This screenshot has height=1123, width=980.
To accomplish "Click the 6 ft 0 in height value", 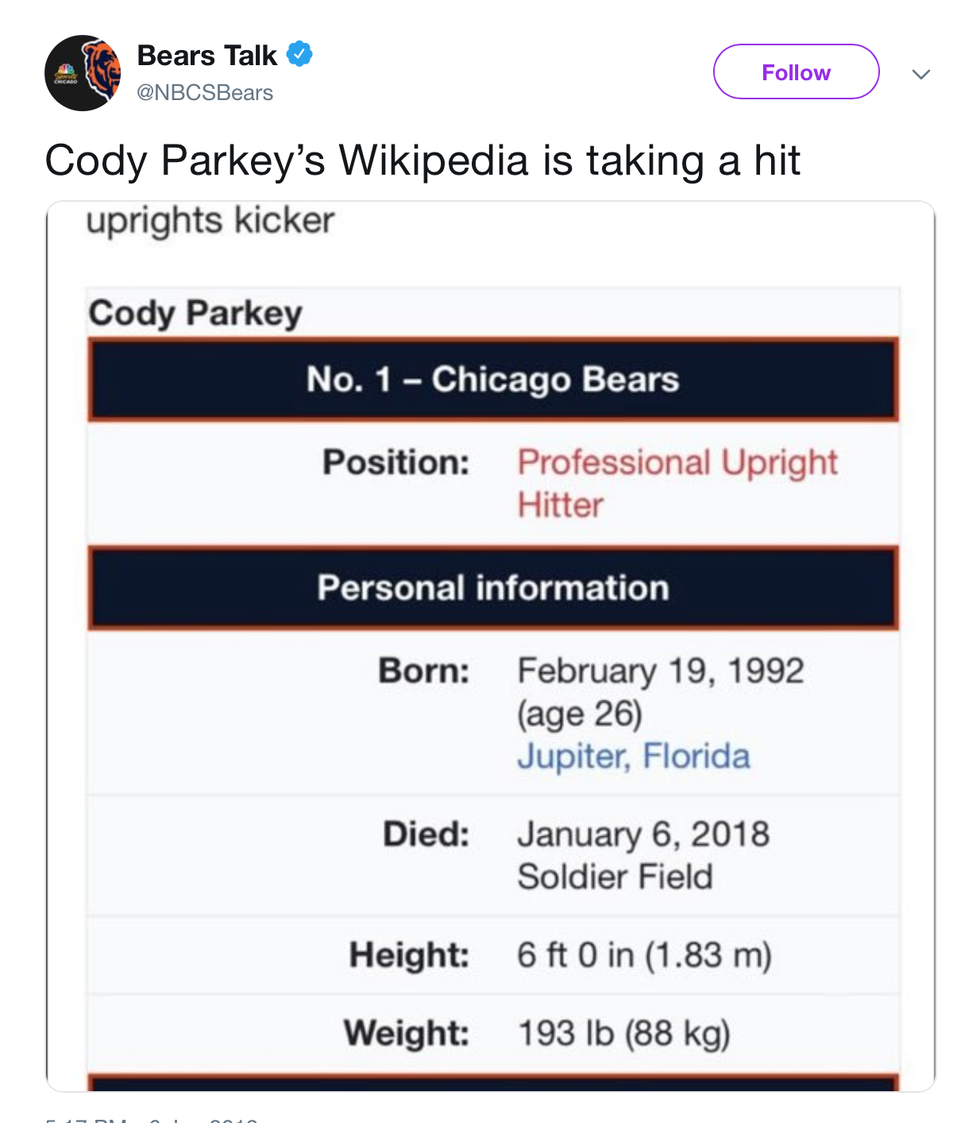I will tap(644, 955).
